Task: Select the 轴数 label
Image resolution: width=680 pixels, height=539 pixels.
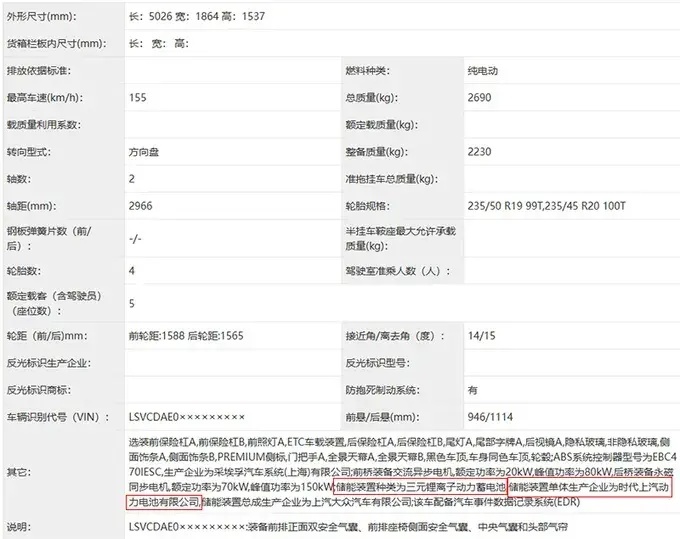Action: [x=18, y=179]
